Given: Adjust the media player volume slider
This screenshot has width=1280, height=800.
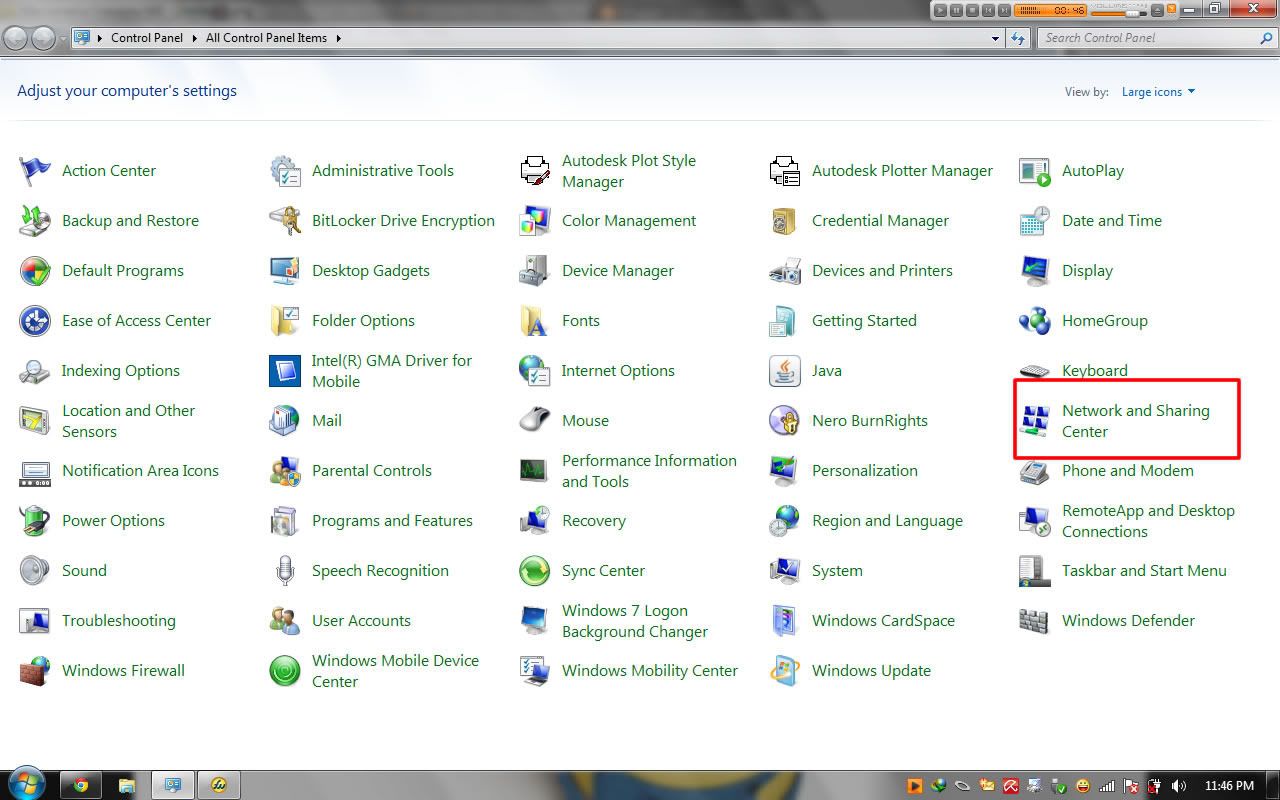Looking at the screenshot, I should (1133, 12).
